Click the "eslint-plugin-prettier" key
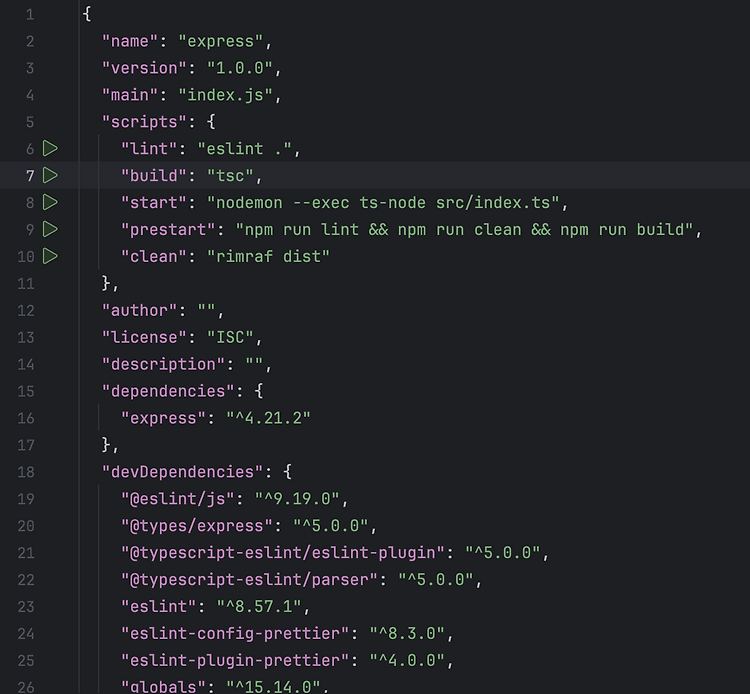The width and height of the screenshot is (750, 694). (x=235, y=661)
